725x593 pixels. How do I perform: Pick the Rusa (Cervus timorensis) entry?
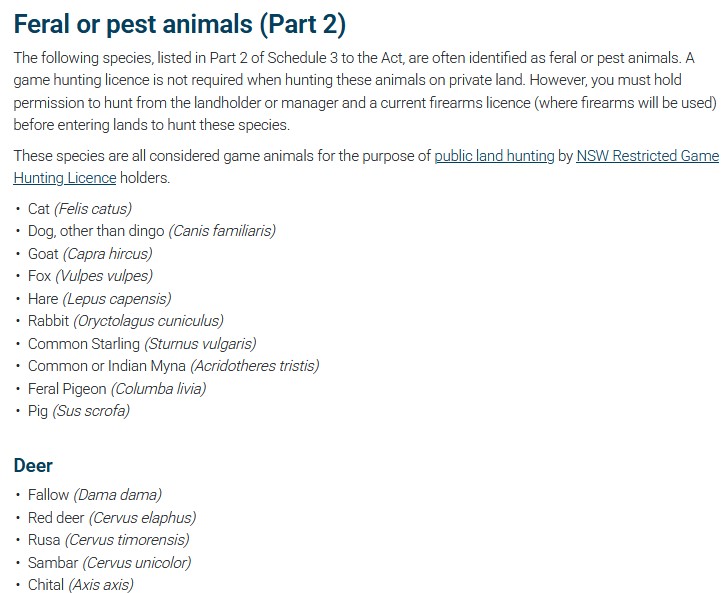click(x=108, y=540)
